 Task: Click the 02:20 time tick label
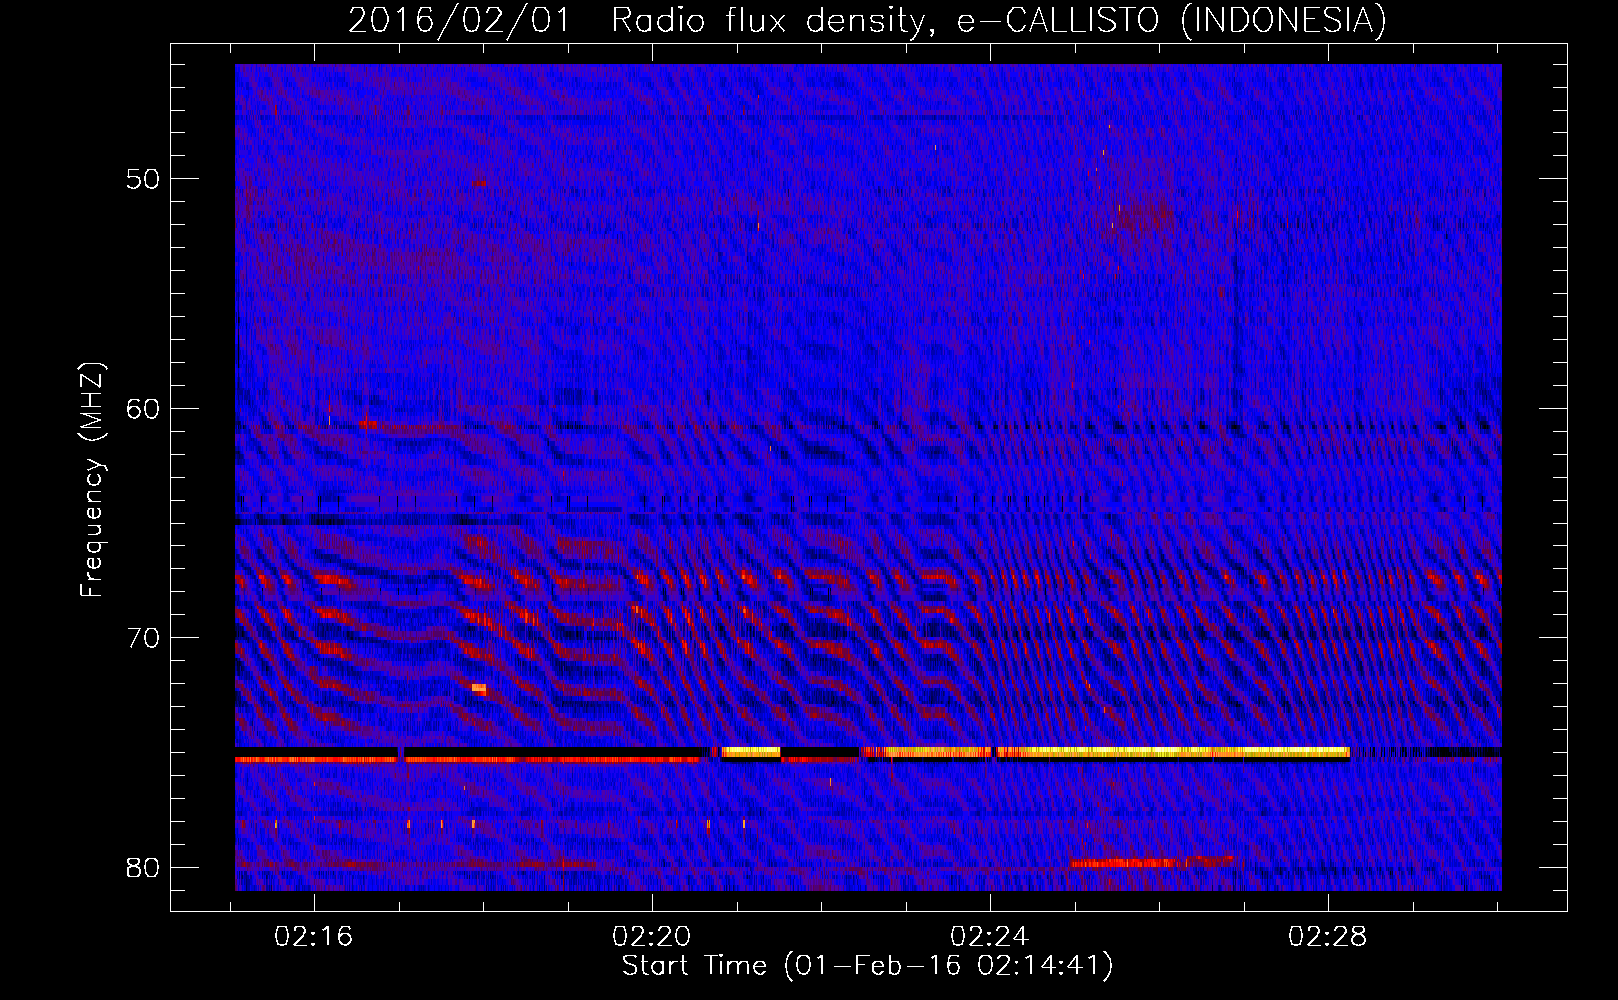click(x=652, y=937)
